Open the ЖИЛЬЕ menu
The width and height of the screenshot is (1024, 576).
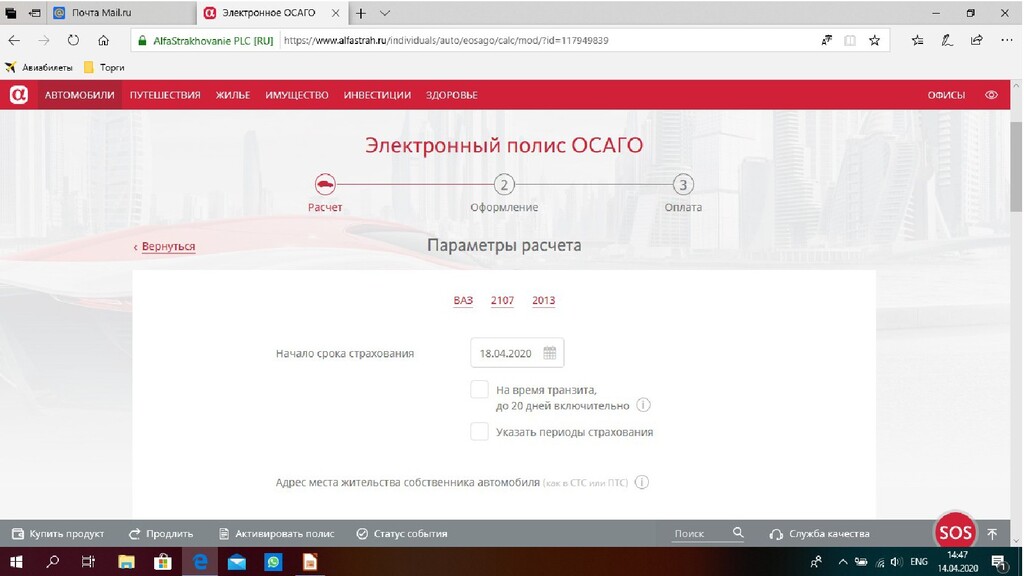point(232,95)
